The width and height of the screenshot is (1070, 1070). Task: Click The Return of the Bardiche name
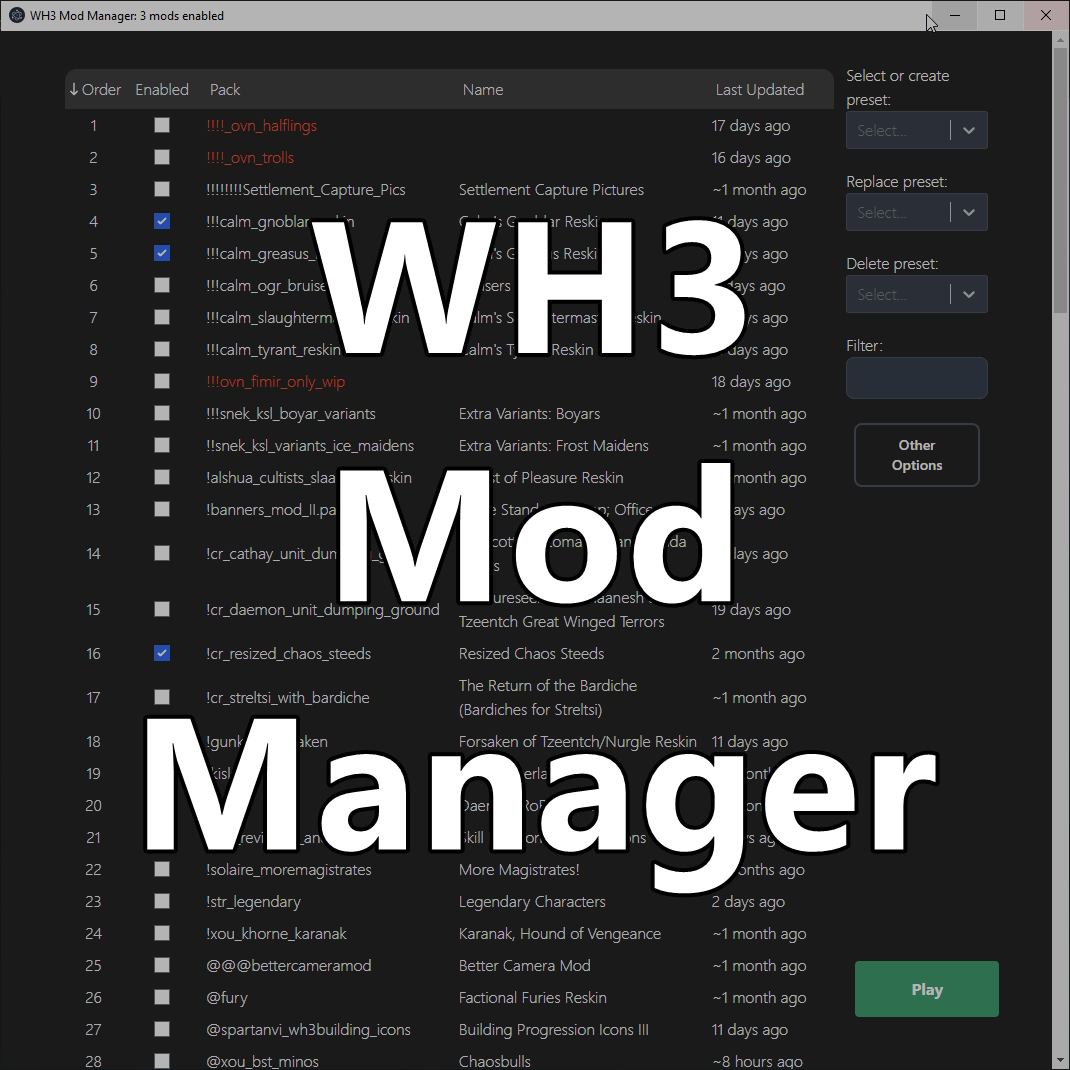548,697
